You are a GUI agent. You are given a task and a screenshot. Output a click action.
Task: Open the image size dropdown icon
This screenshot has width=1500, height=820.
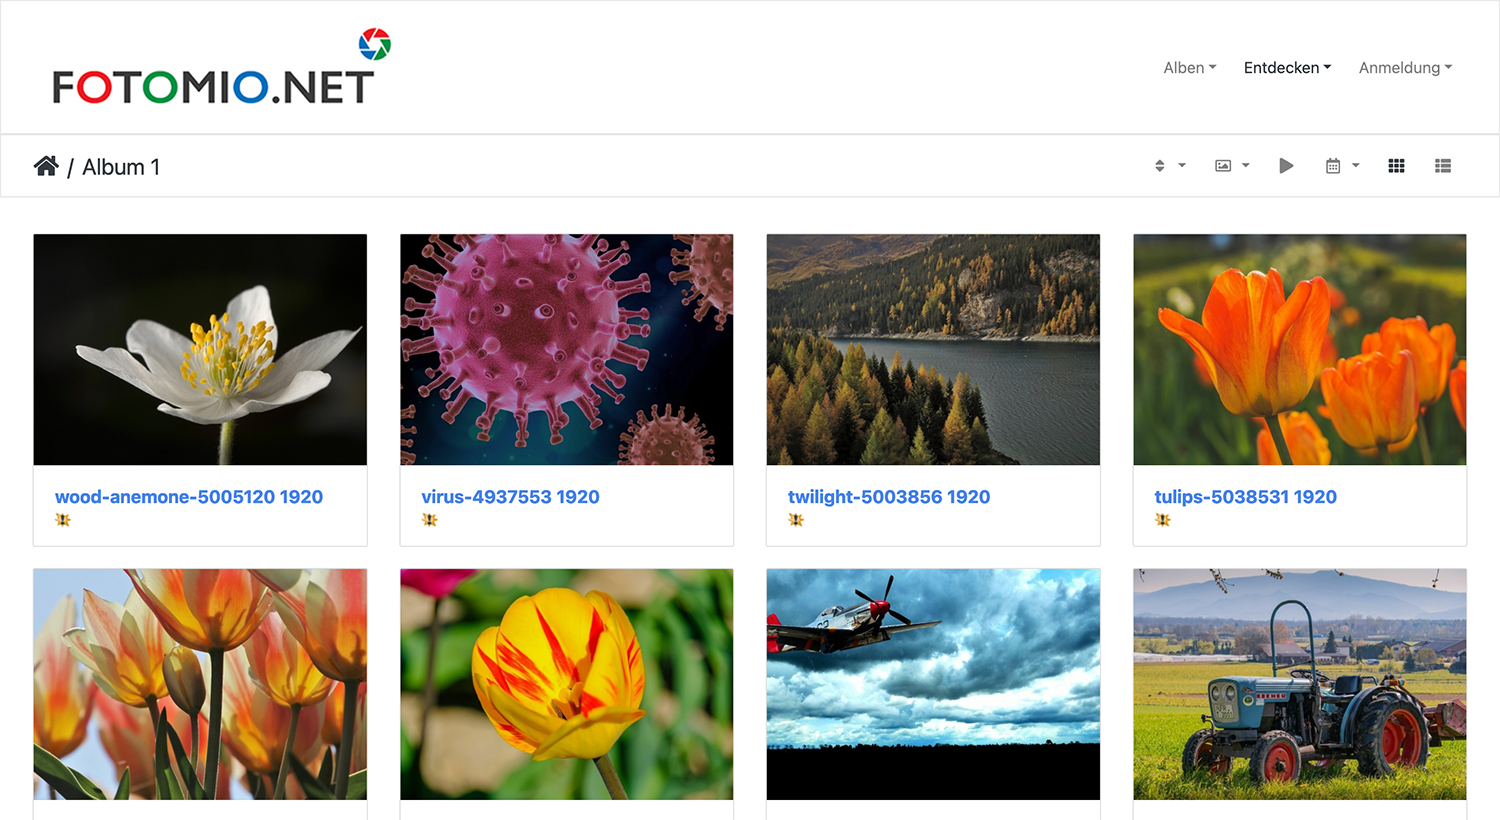coord(1232,166)
